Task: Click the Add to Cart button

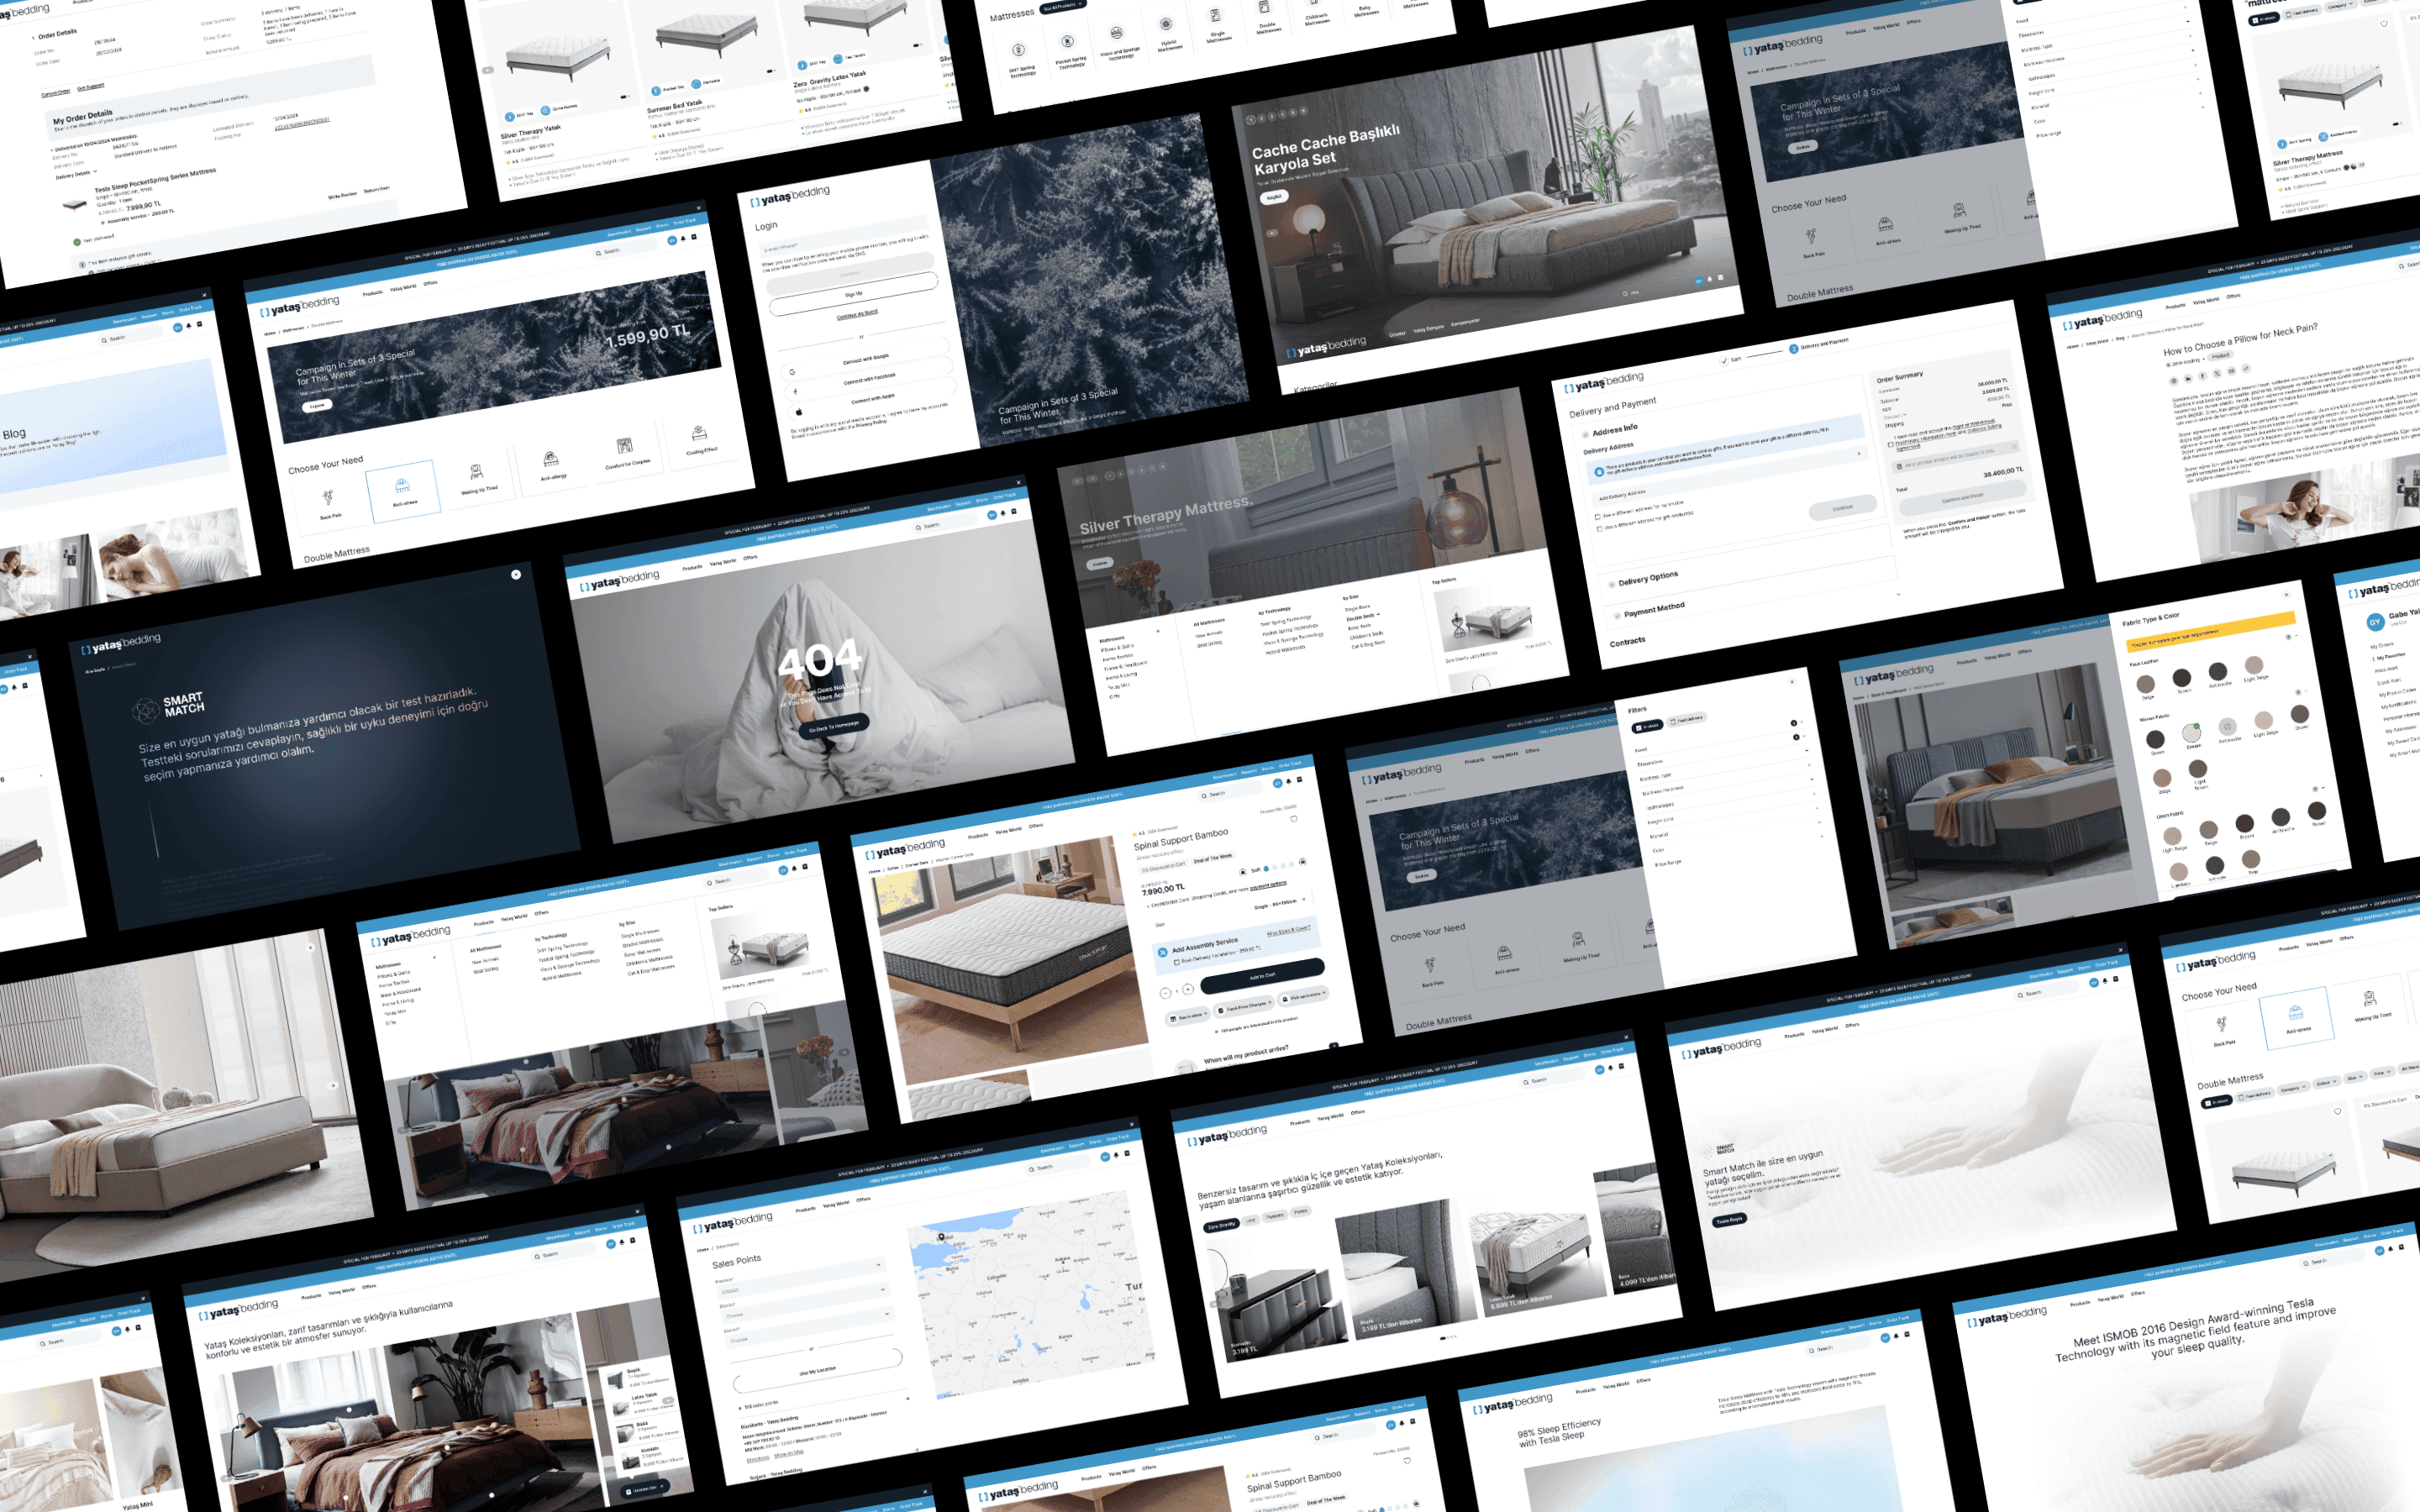Action: tap(1262, 975)
